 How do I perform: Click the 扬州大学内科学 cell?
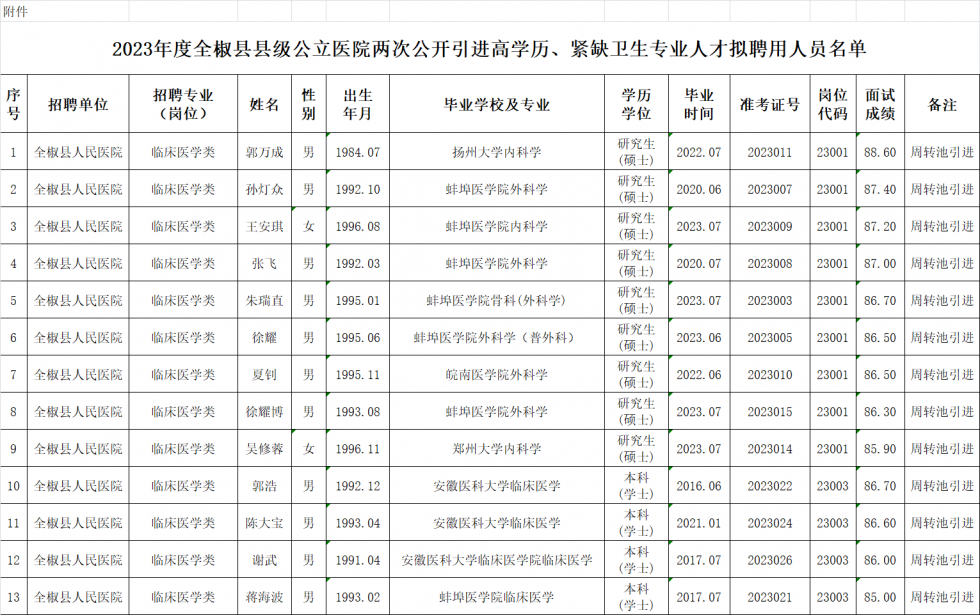497,152
